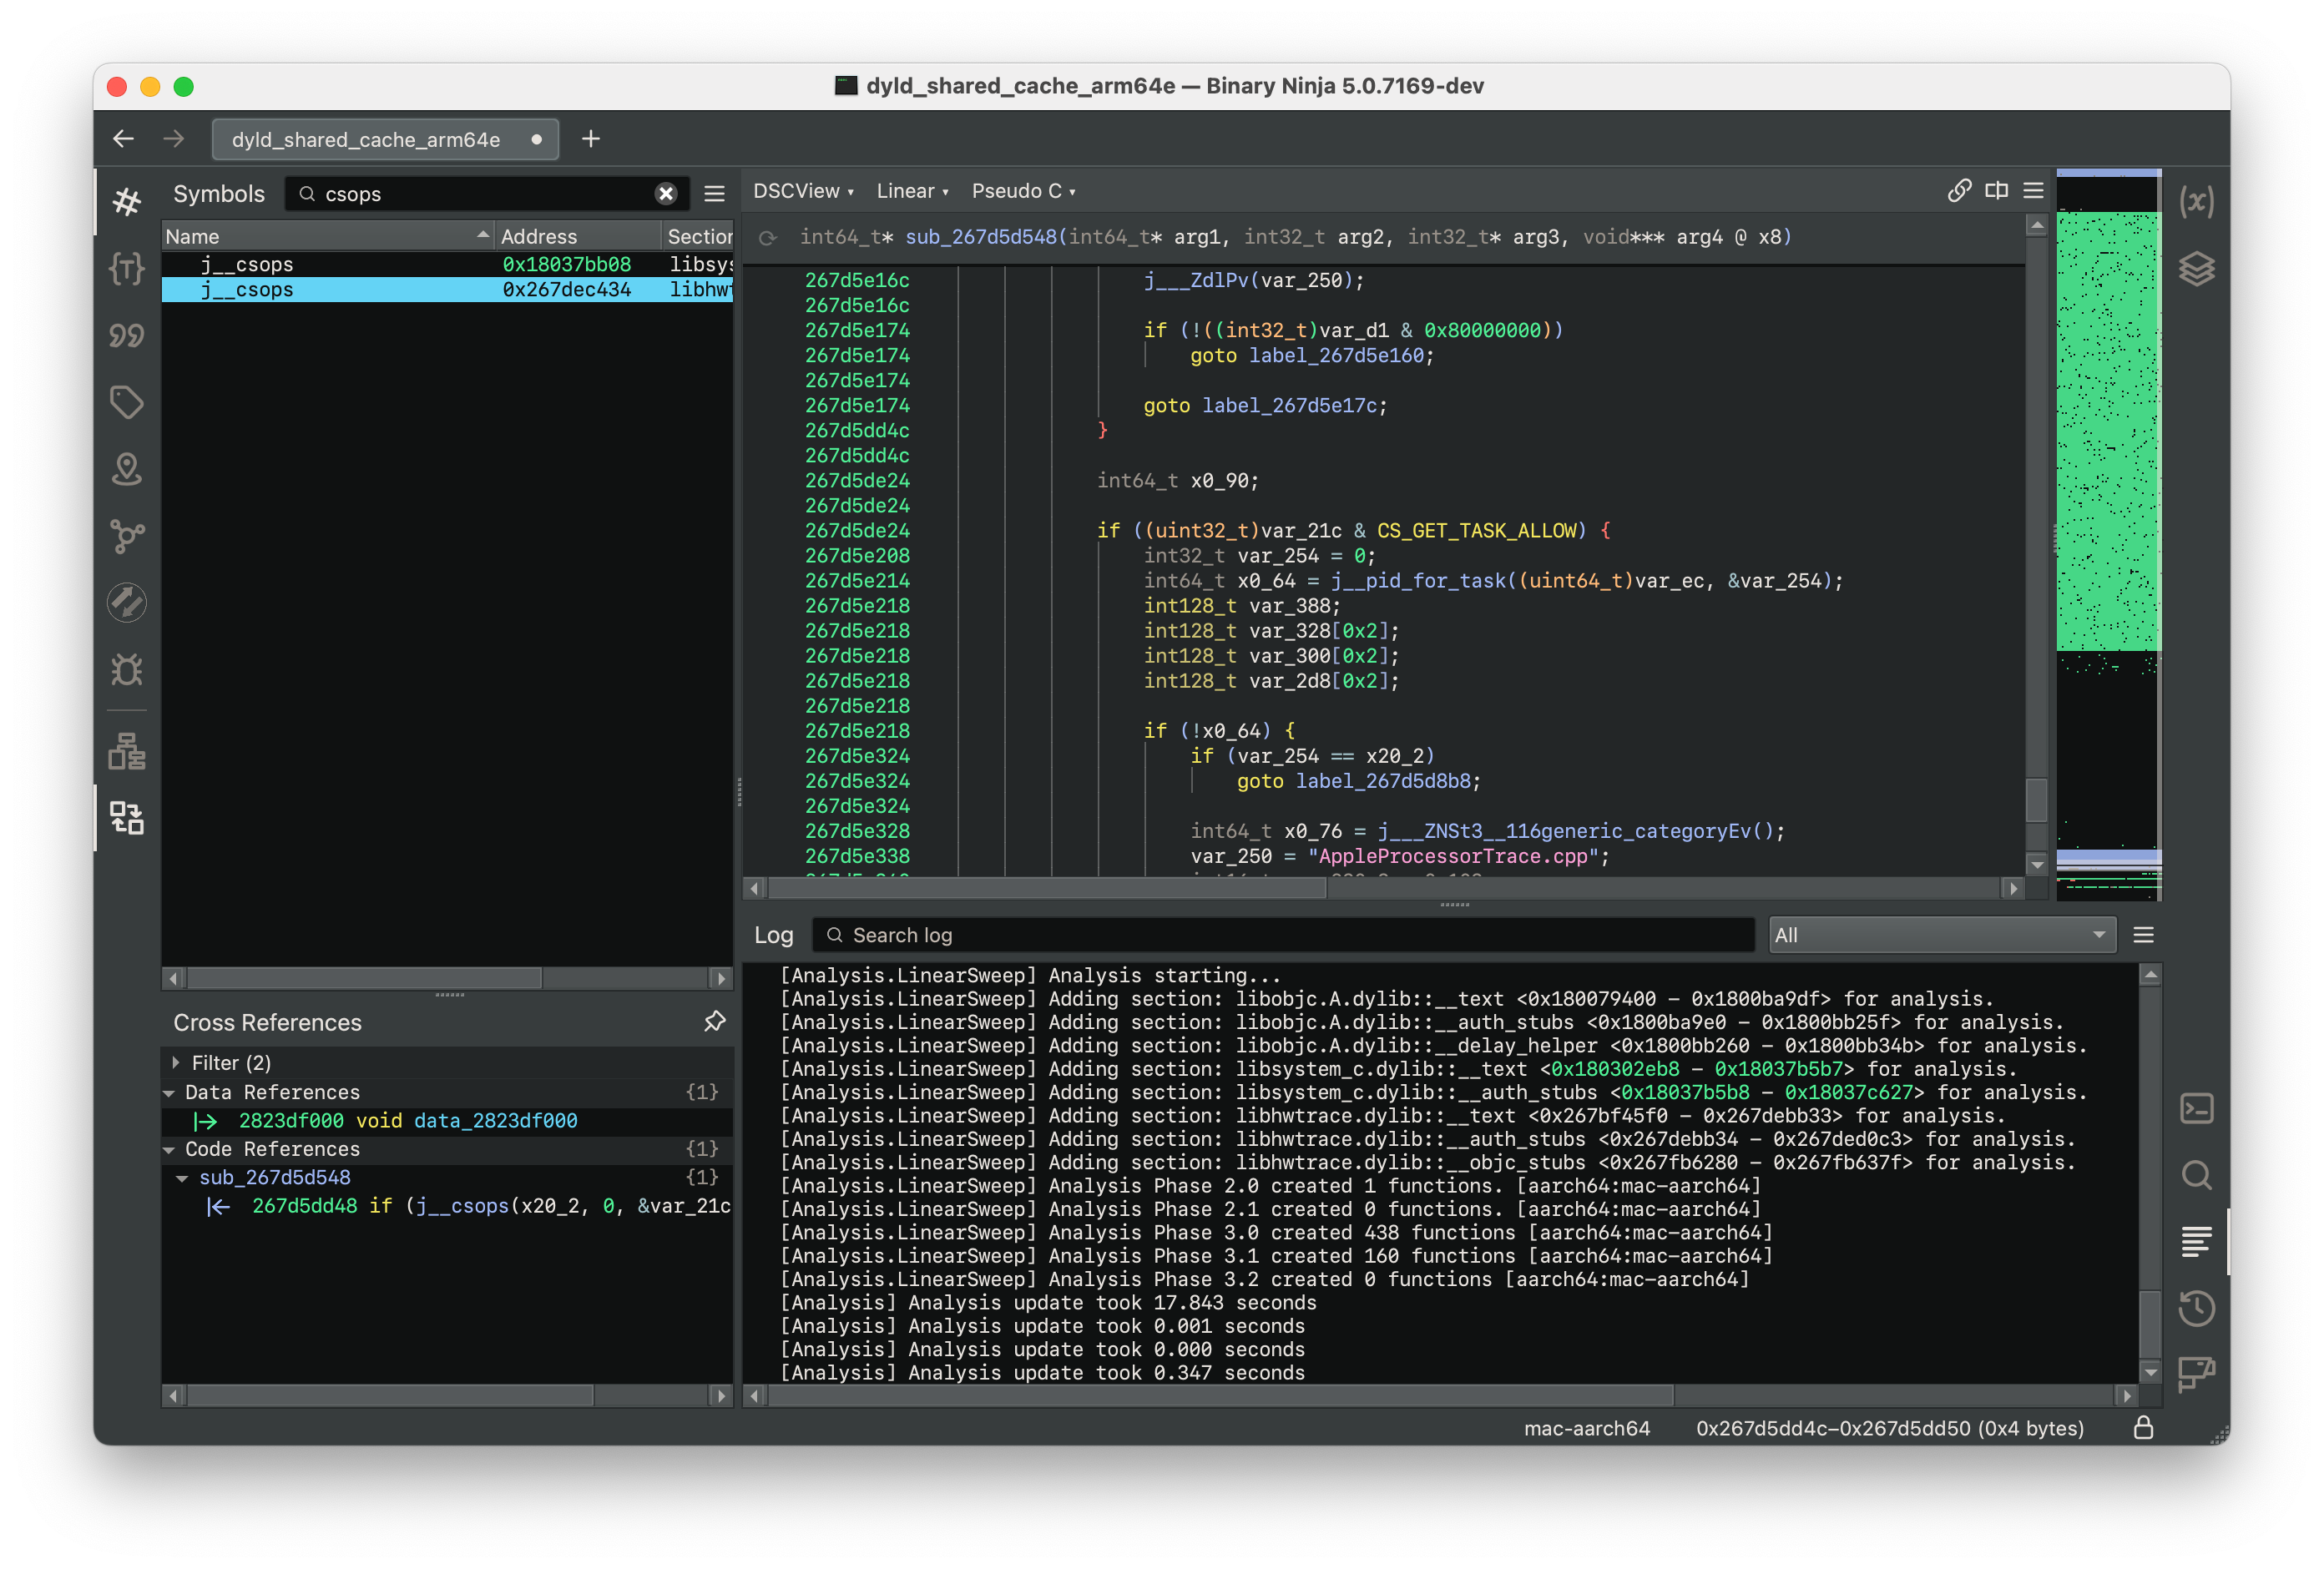The width and height of the screenshot is (2324, 1569).
Task: Open the Types panel in left sidebar
Action: point(127,268)
